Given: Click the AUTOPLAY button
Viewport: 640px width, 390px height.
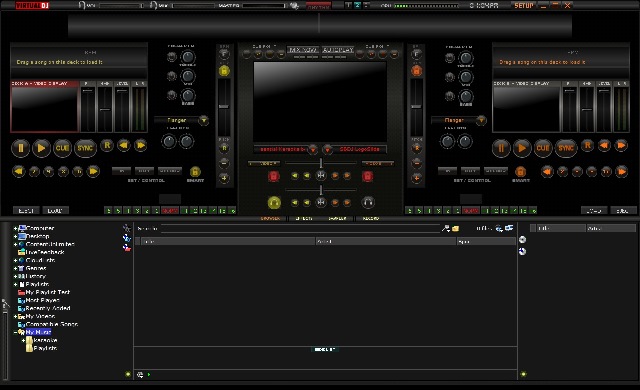Looking at the screenshot, I should 338,50.
